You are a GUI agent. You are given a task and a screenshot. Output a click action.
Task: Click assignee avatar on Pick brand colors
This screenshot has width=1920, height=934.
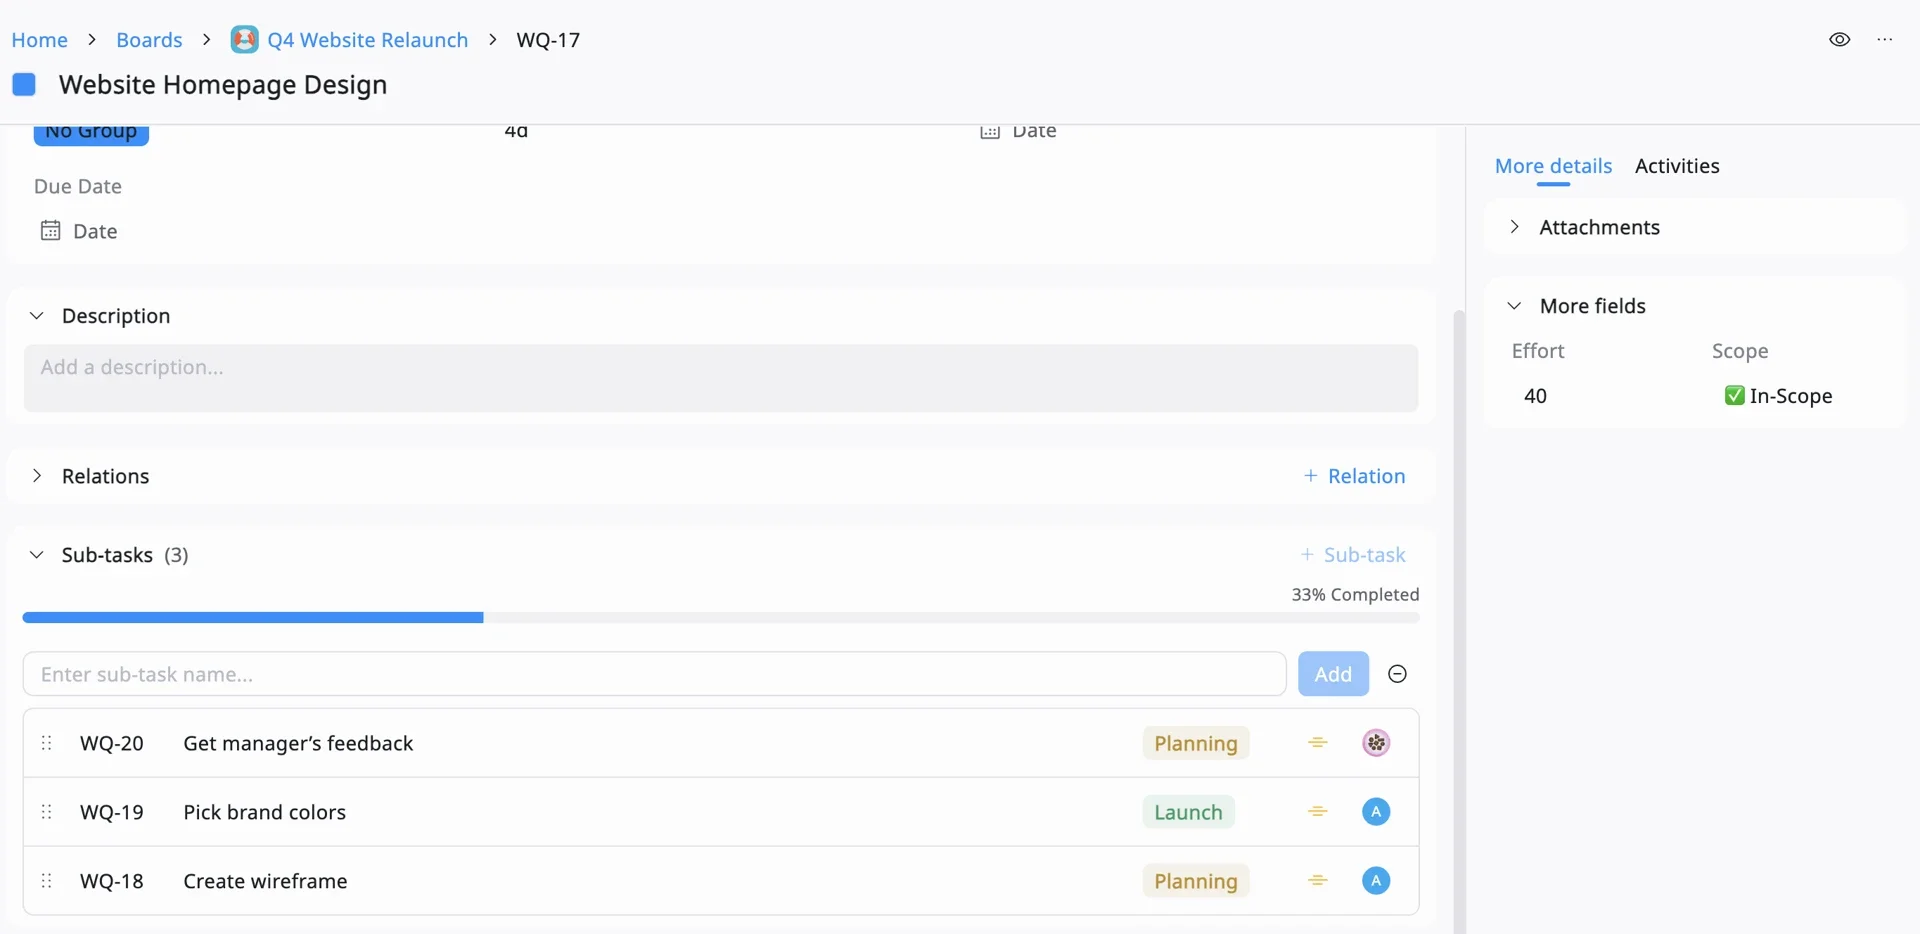tap(1375, 812)
